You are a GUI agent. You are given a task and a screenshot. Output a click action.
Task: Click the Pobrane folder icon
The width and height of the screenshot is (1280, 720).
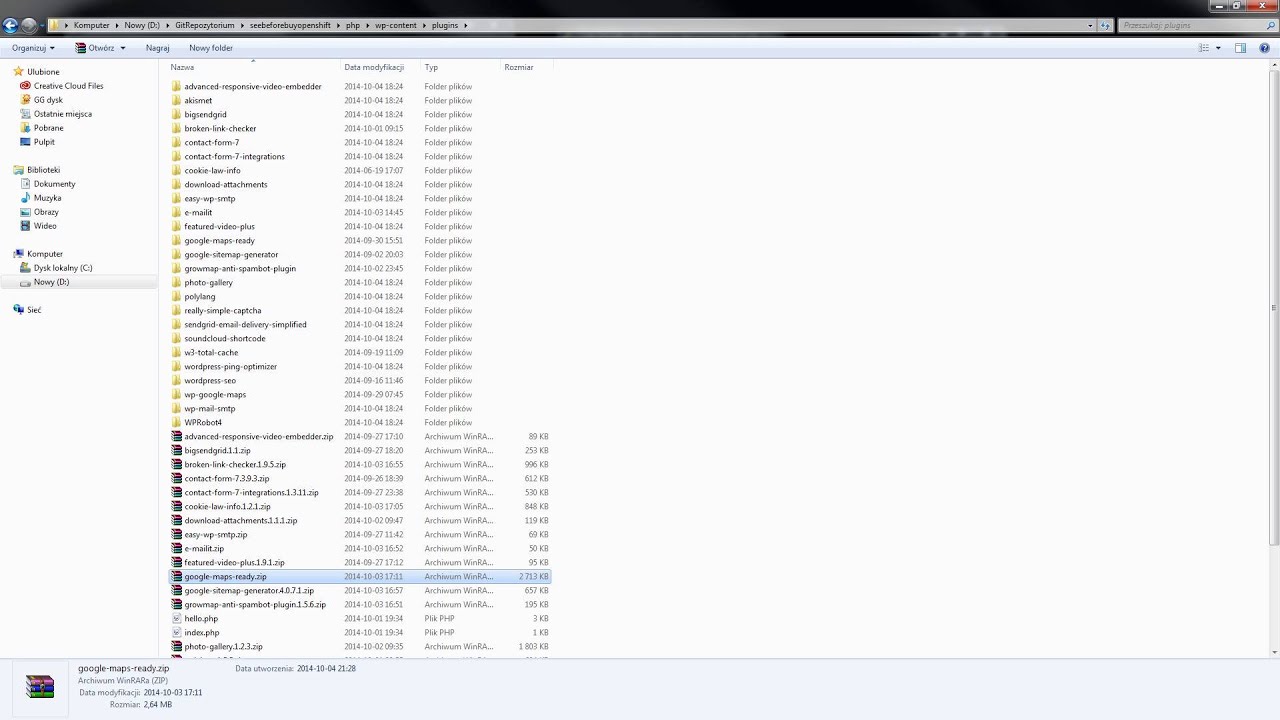click(x=26, y=128)
